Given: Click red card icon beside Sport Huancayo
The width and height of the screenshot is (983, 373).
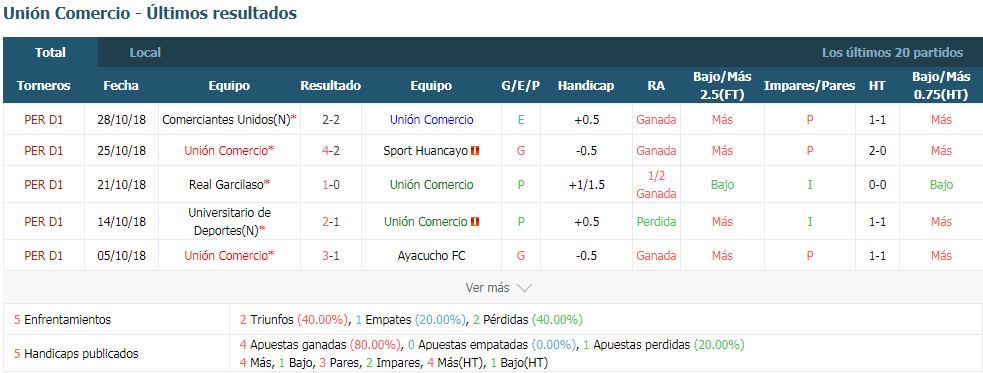Looking at the screenshot, I should [x=475, y=150].
